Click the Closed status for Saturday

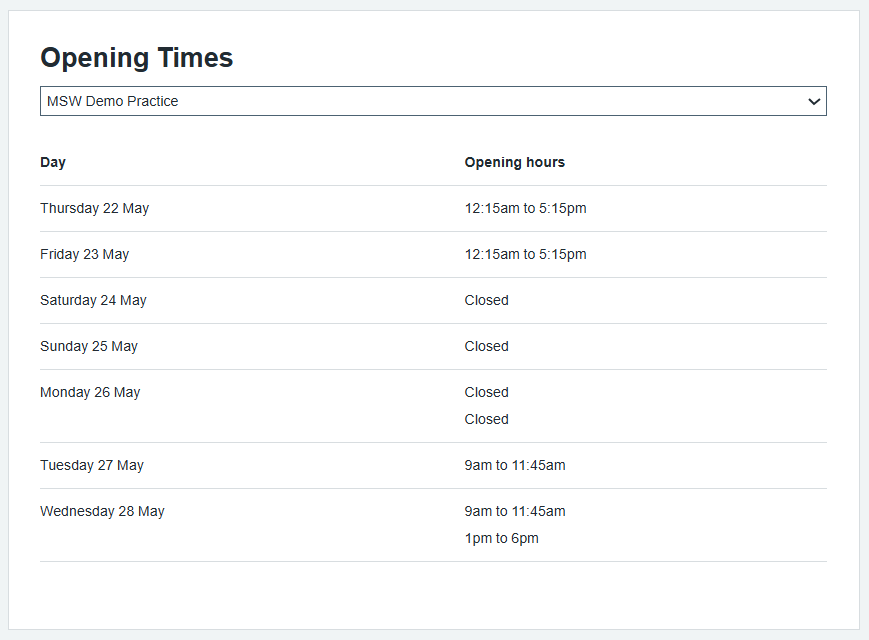tap(486, 300)
